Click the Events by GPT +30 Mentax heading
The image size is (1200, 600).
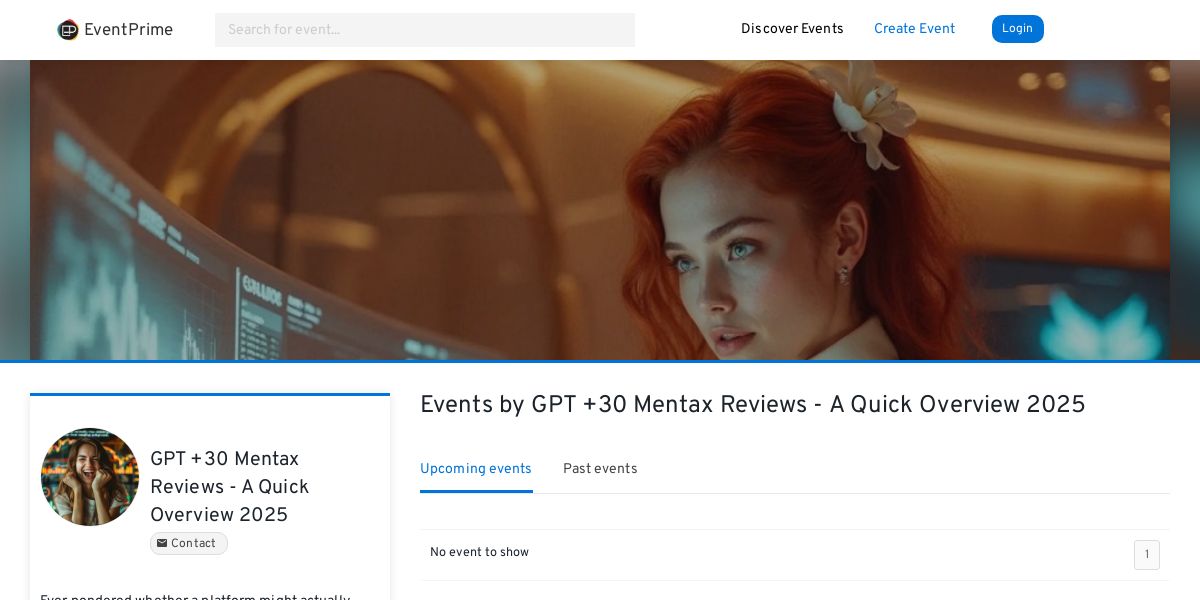pyautogui.click(x=752, y=405)
